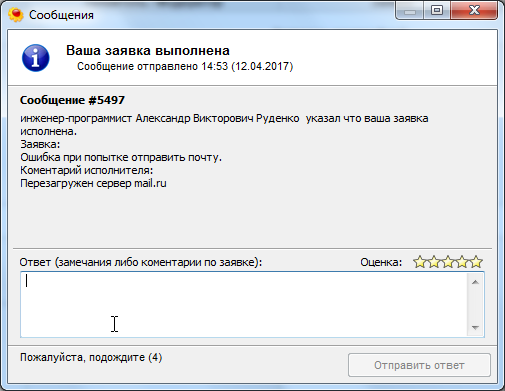Click the 'Ваша заявка выполнена' heading
This screenshot has height=391, width=505.
pyautogui.click(x=148, y=51)
